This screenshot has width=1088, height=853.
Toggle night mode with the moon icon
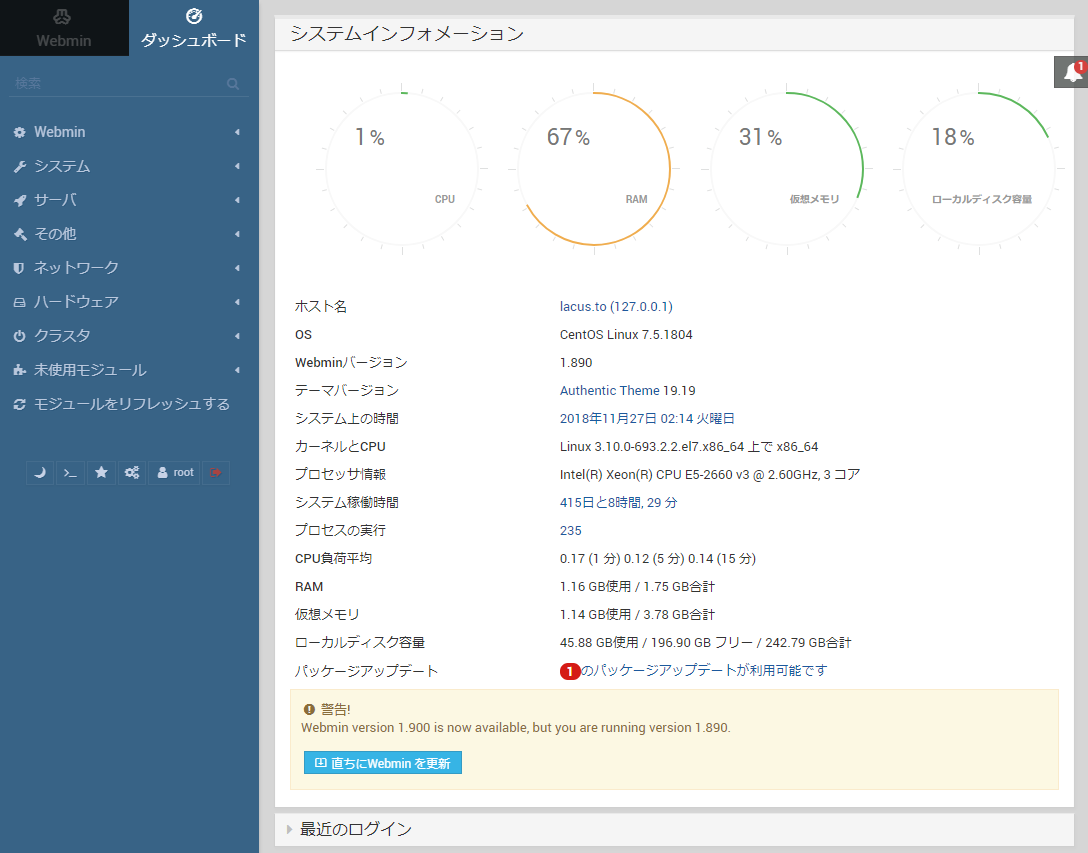39,472
